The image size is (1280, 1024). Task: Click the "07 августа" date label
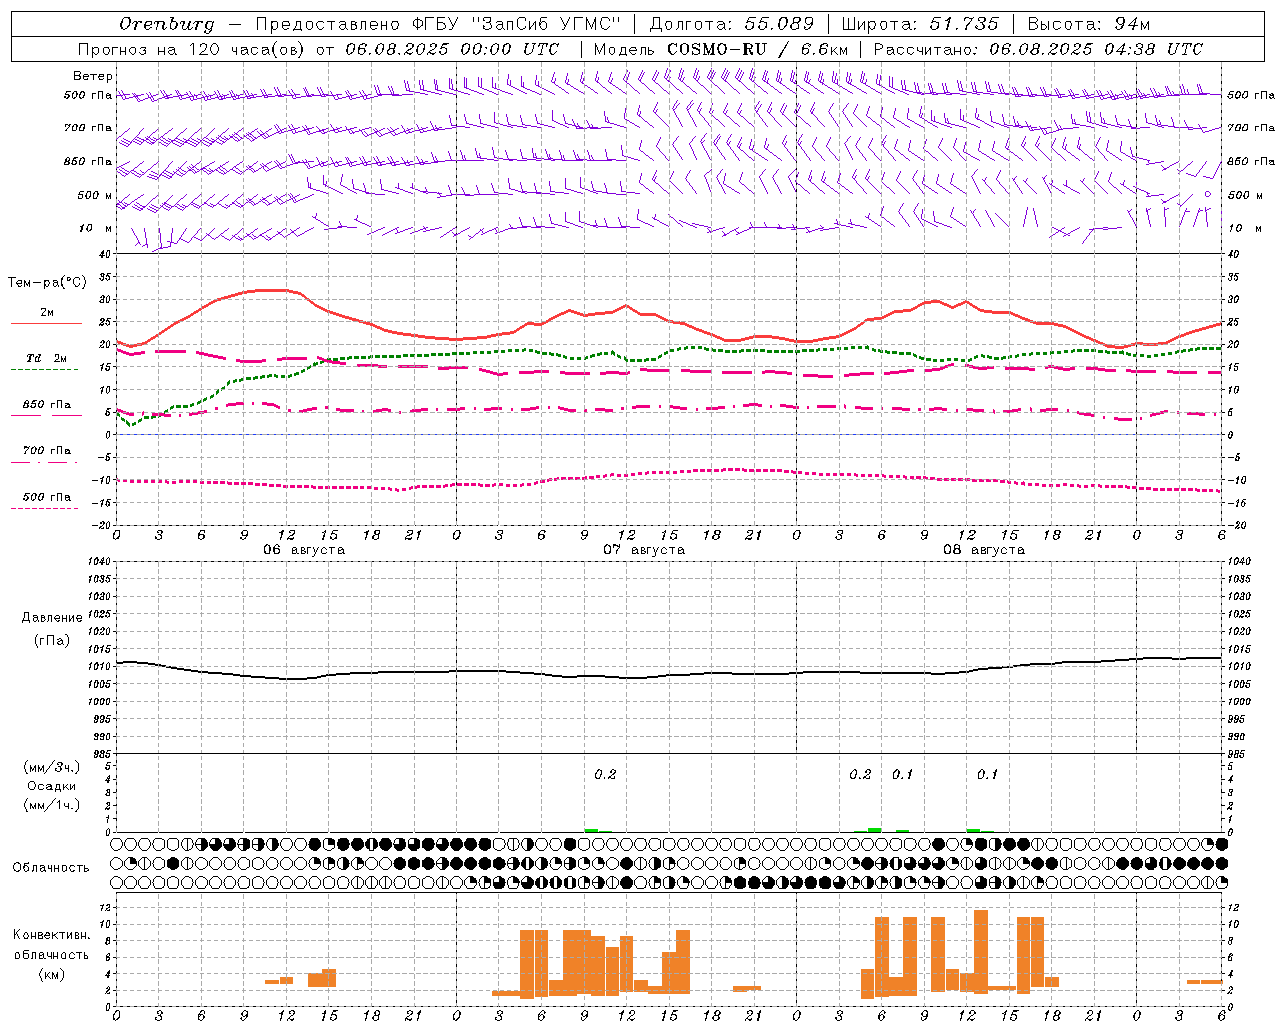coord(644,550)
